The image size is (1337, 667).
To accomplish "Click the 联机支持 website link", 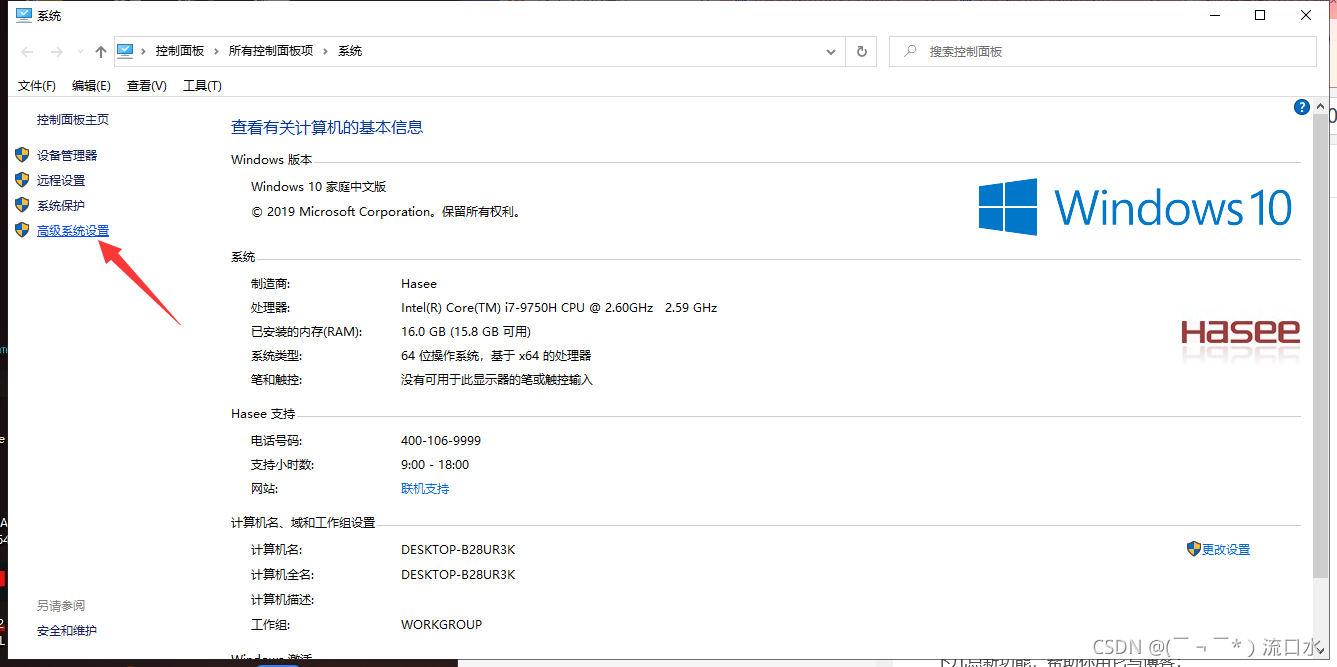I will [425, 489].
